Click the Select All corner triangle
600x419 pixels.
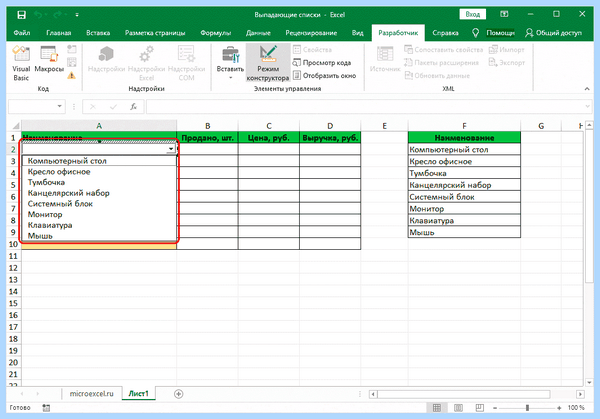coord(15,126)
